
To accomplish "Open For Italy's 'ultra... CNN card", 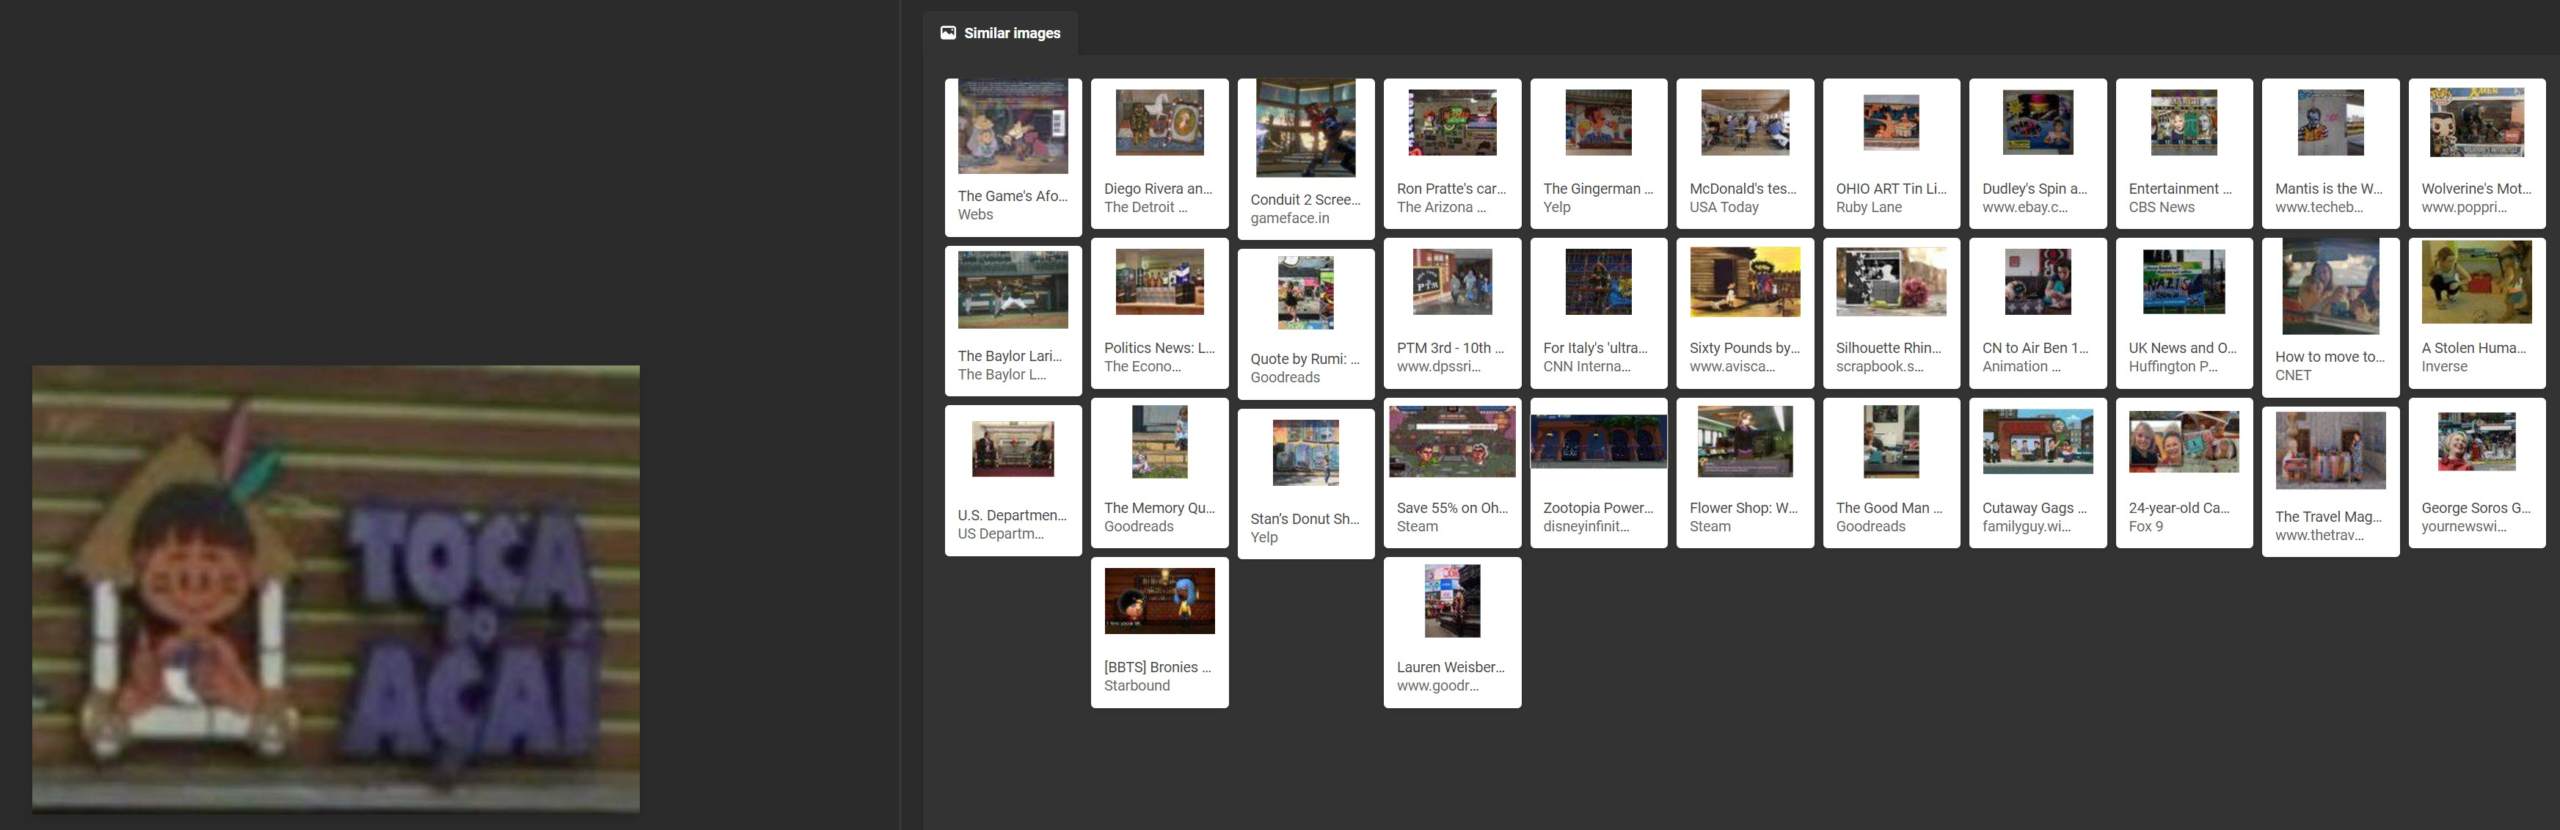I will [1598, 313].
